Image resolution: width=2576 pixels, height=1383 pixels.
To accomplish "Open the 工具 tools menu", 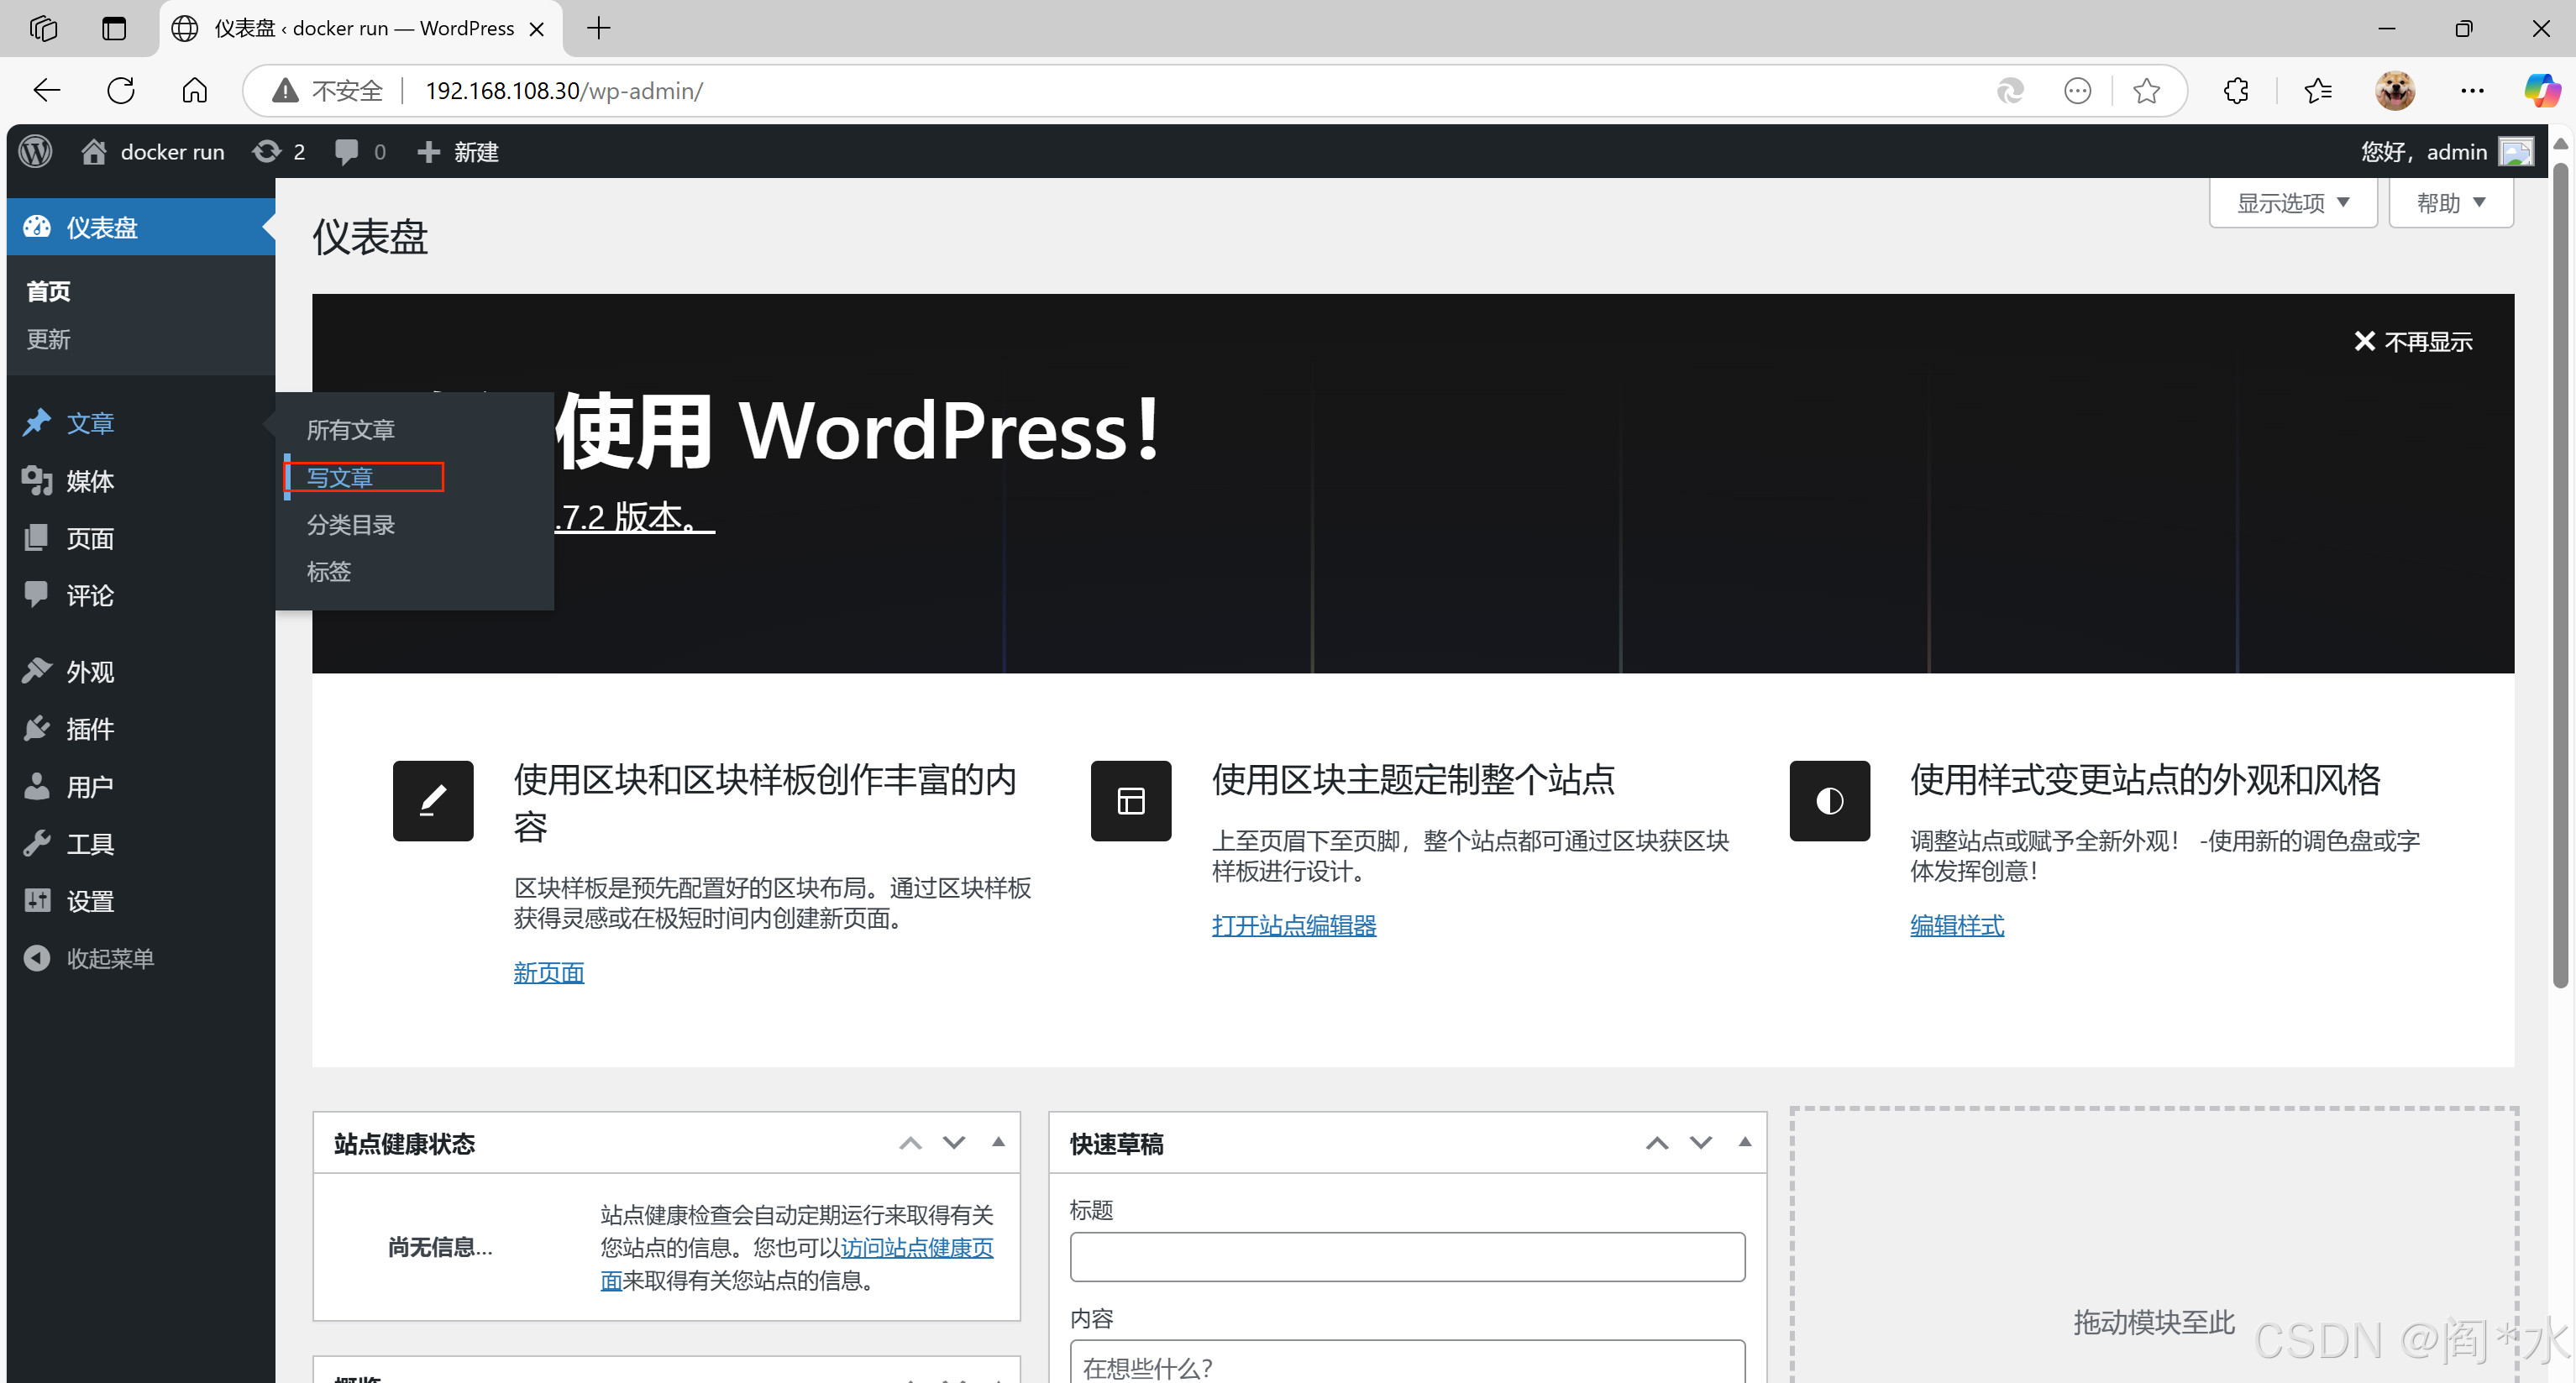I will click(89, 844).
